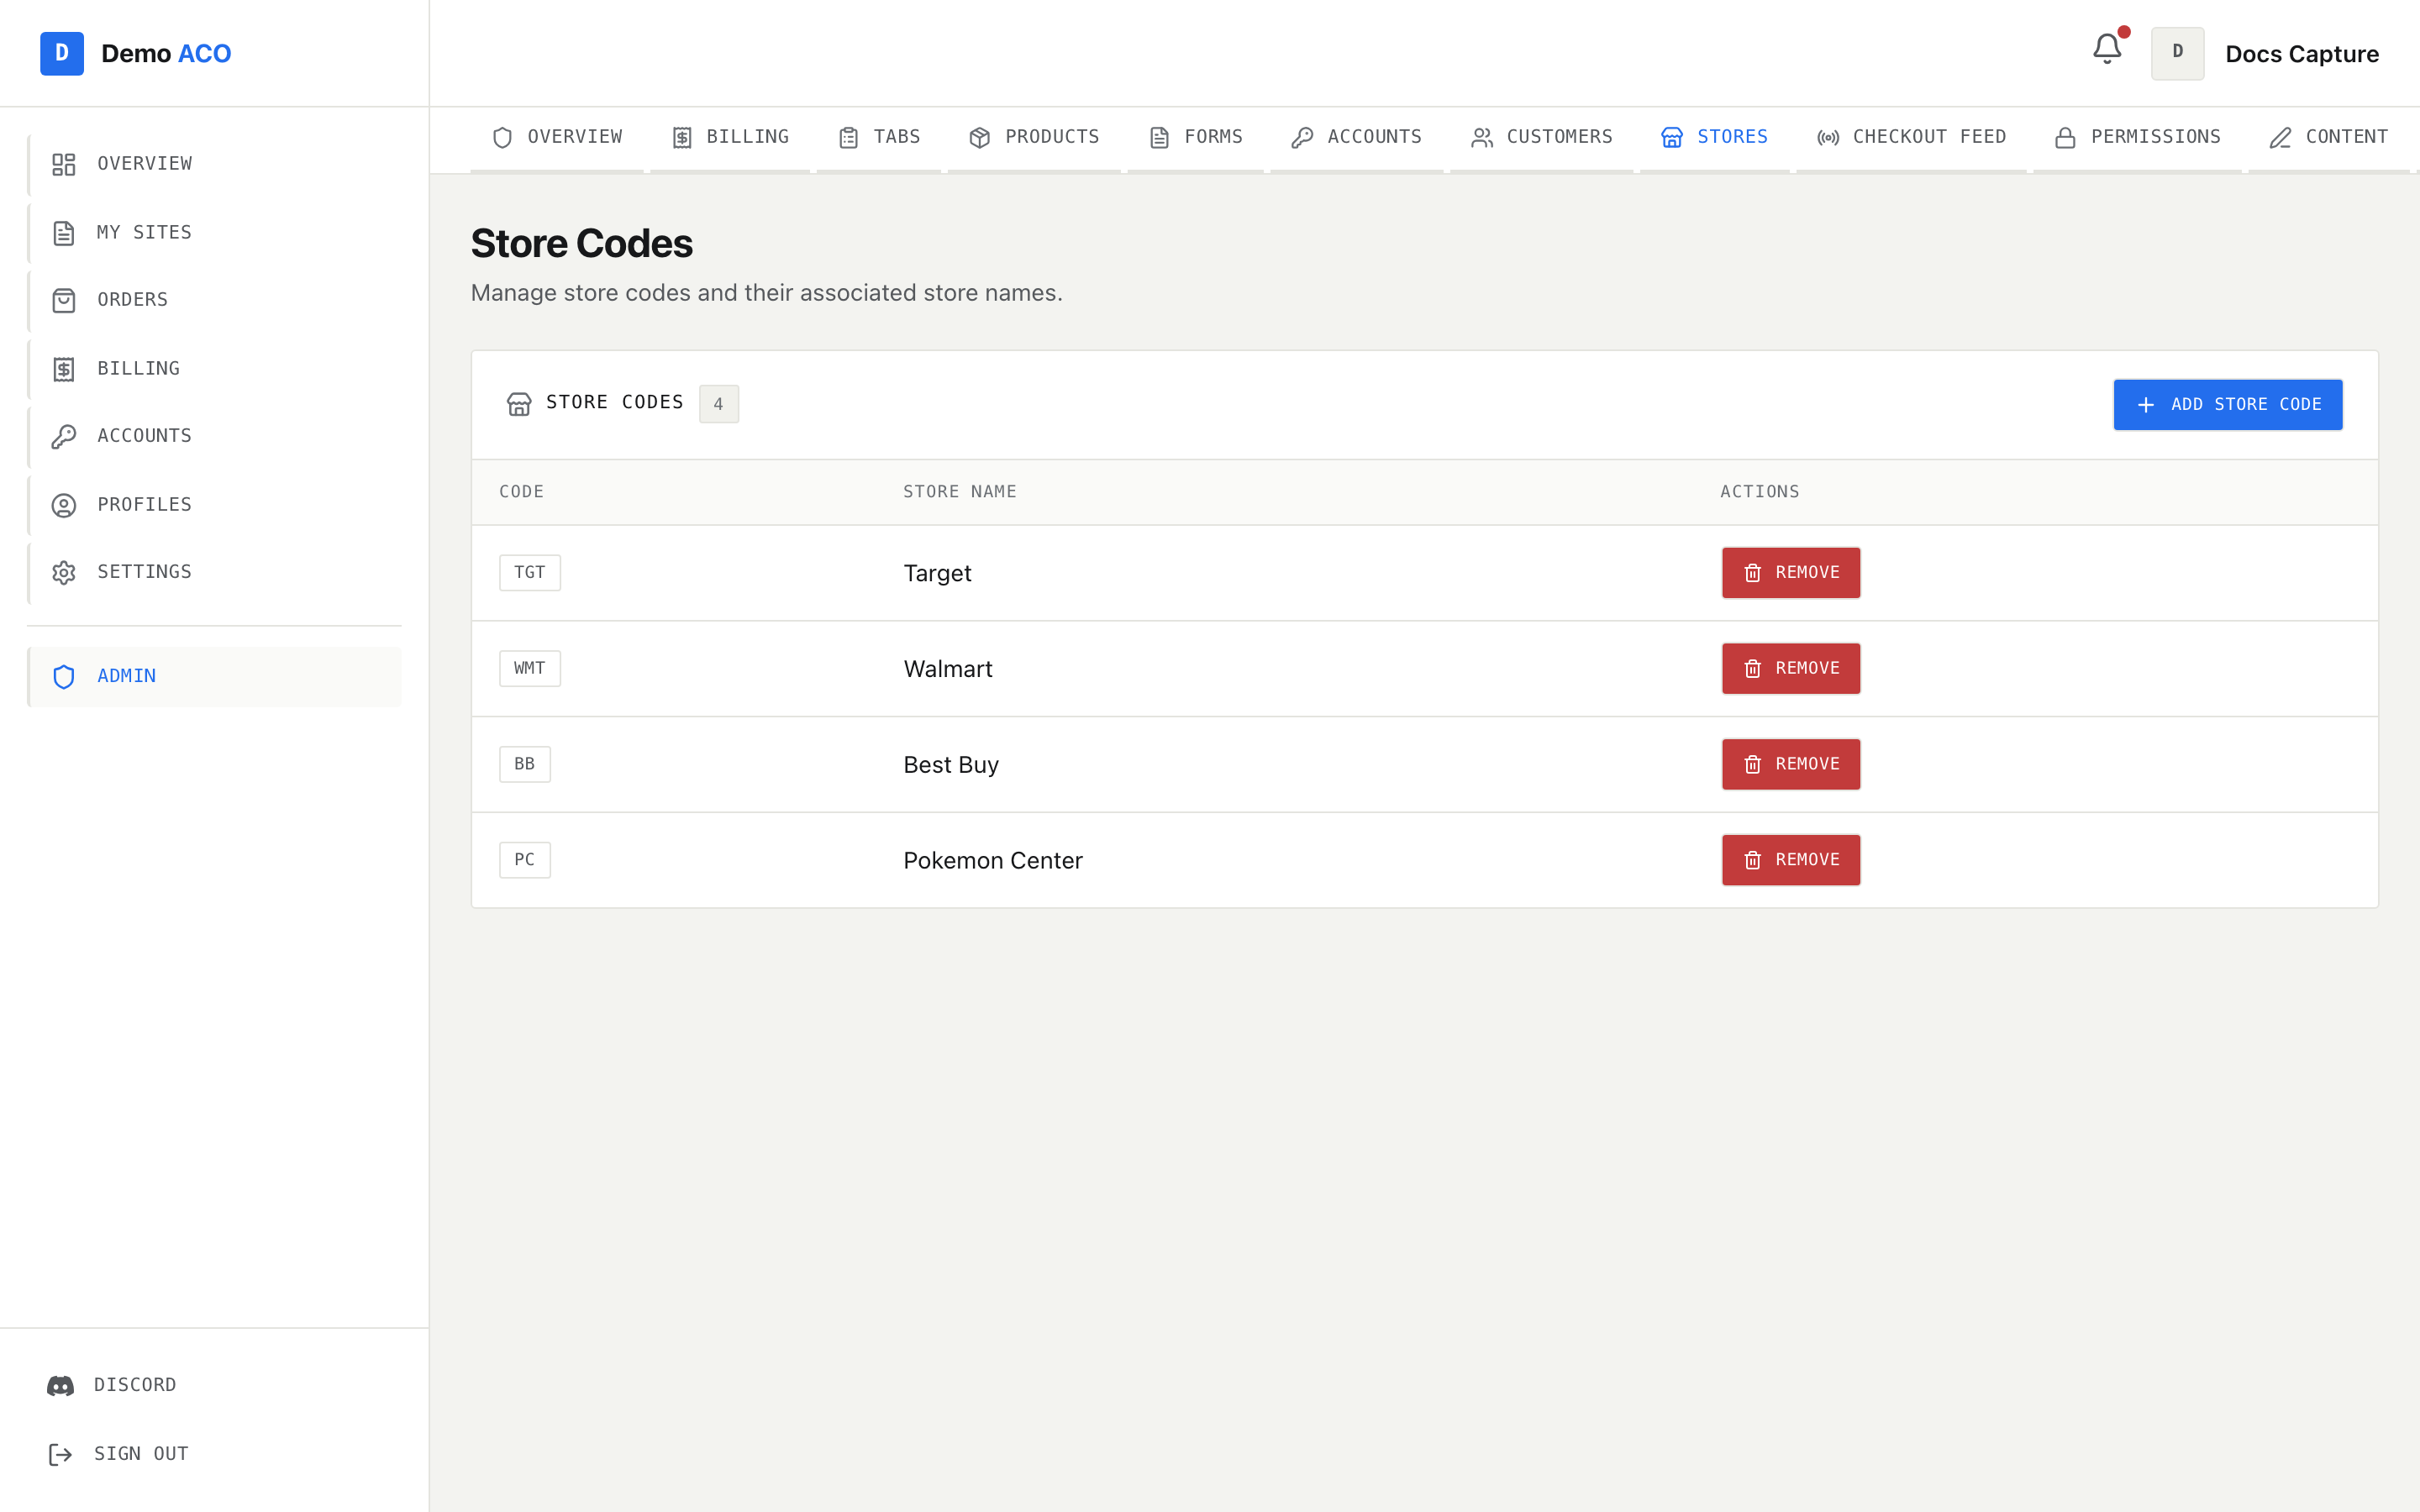2420x1512 pixels.
Task: Click the Checkout Feed broadcast icon
Action: click(x=1828, y=138)
